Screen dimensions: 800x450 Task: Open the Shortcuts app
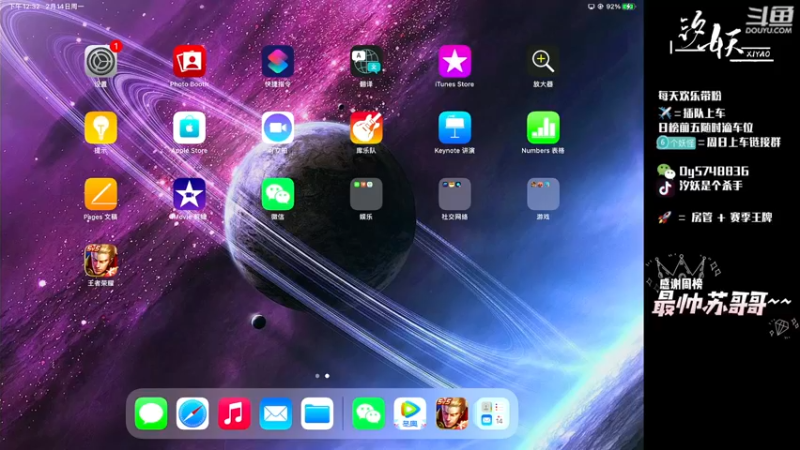coord(278,61)
